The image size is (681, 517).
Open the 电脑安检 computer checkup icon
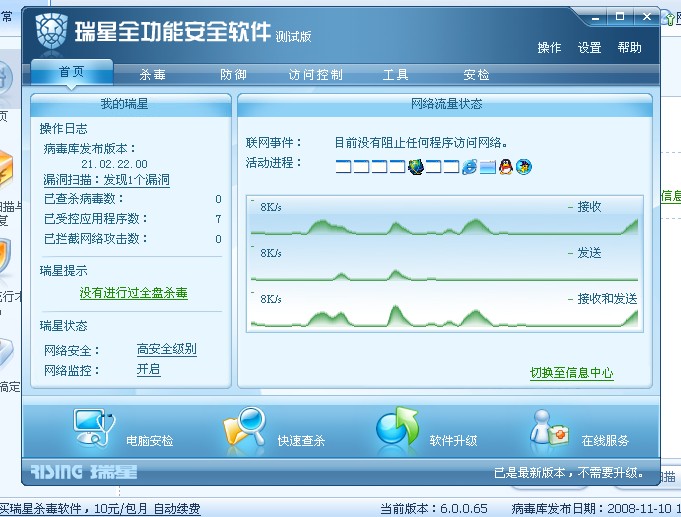click(94, 428)
